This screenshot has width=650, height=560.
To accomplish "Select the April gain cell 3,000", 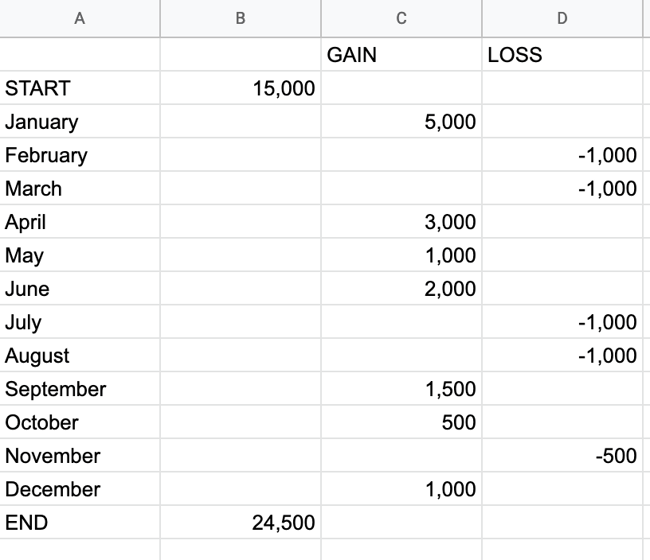I will (400, 222).
